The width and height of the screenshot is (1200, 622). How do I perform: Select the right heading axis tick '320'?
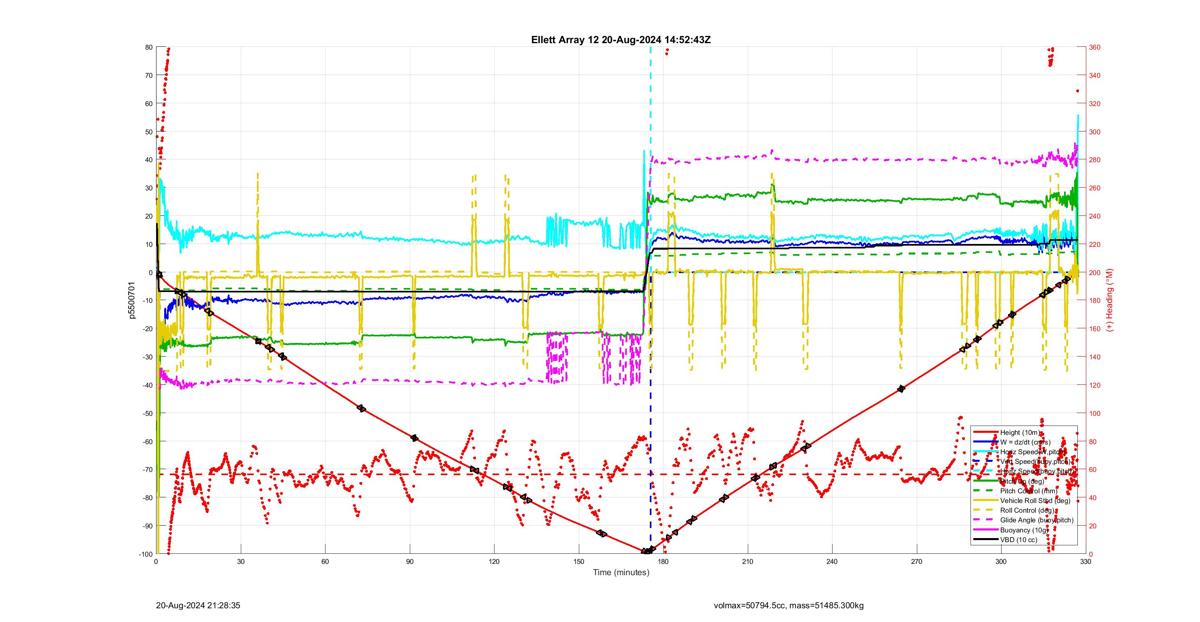[1095, 103]
